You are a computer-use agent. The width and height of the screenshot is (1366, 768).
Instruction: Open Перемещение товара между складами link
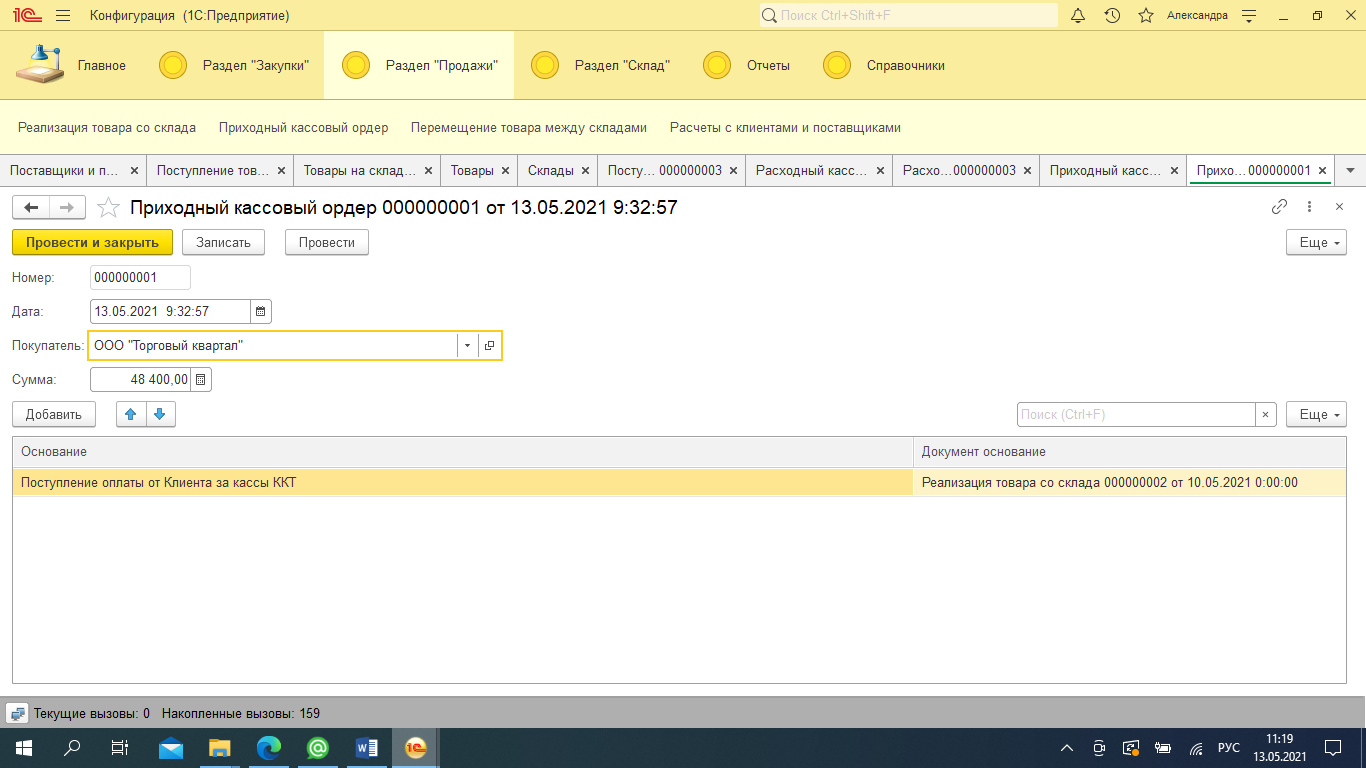tap(529, 128)
